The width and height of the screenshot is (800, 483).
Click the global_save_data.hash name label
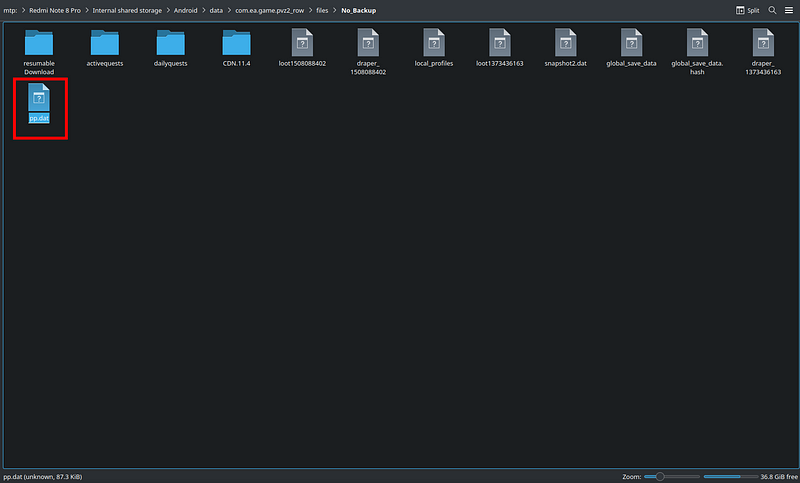coord(697,67)
